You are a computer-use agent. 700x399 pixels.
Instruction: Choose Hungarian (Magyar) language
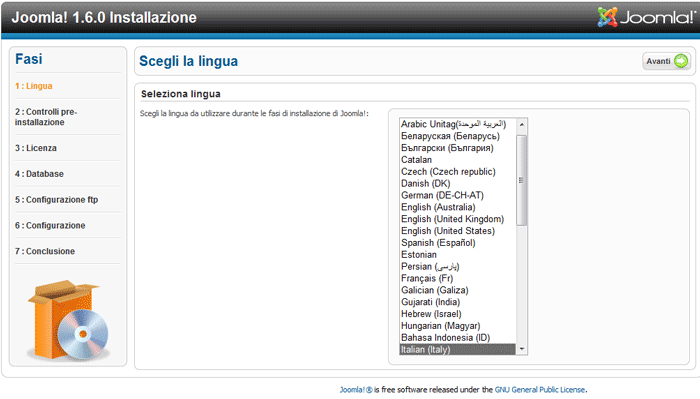click(x=458, y=326)
